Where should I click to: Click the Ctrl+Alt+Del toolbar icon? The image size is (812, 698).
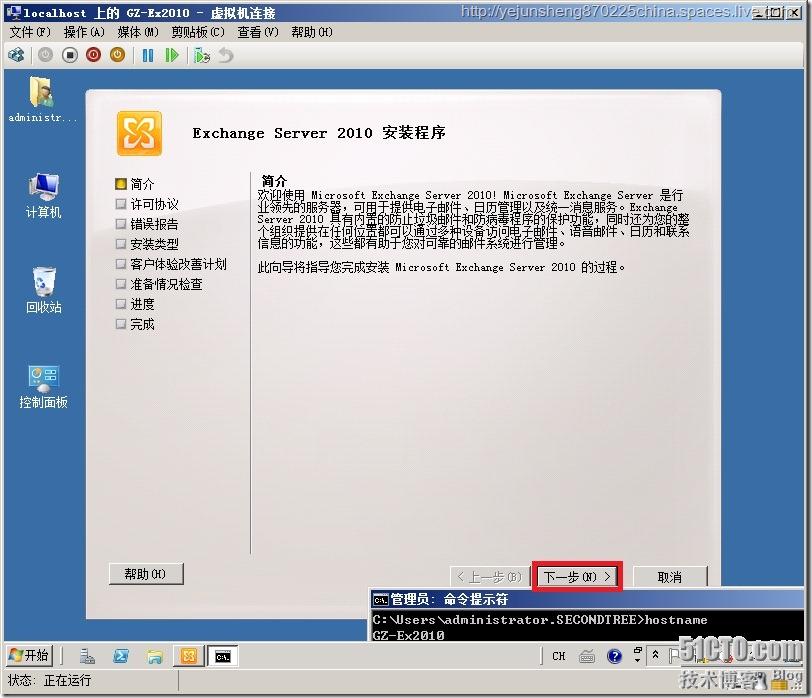pos(16,55)
